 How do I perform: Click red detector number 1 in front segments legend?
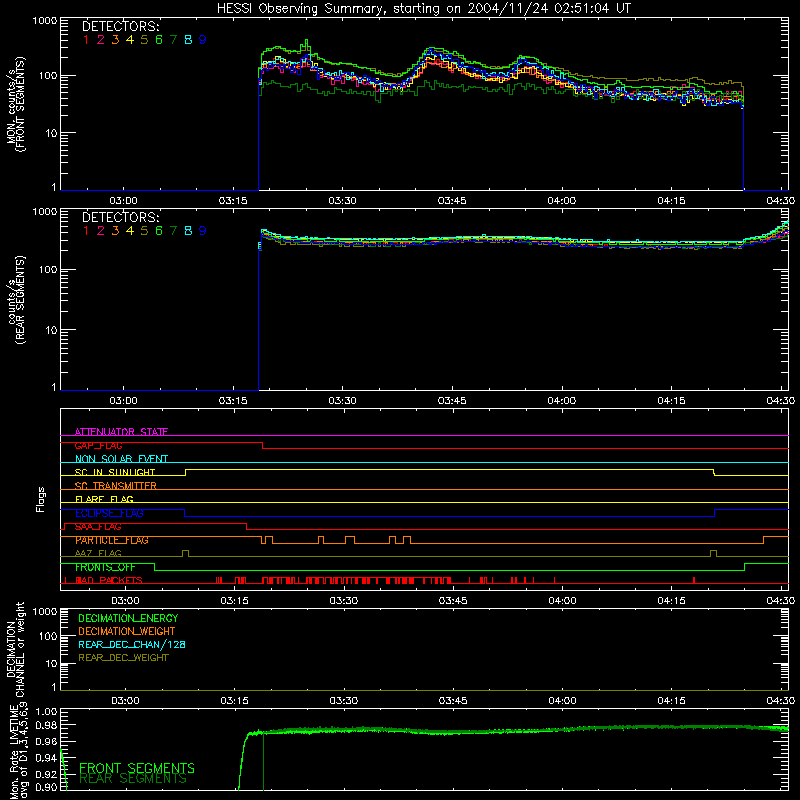point(86,40)
